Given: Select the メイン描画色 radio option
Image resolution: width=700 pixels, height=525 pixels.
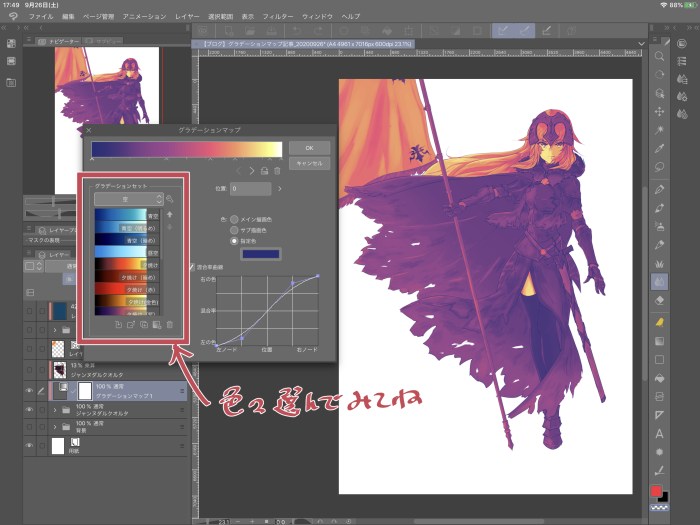Looking at the screenshot, I should click(x=235, y=217).
